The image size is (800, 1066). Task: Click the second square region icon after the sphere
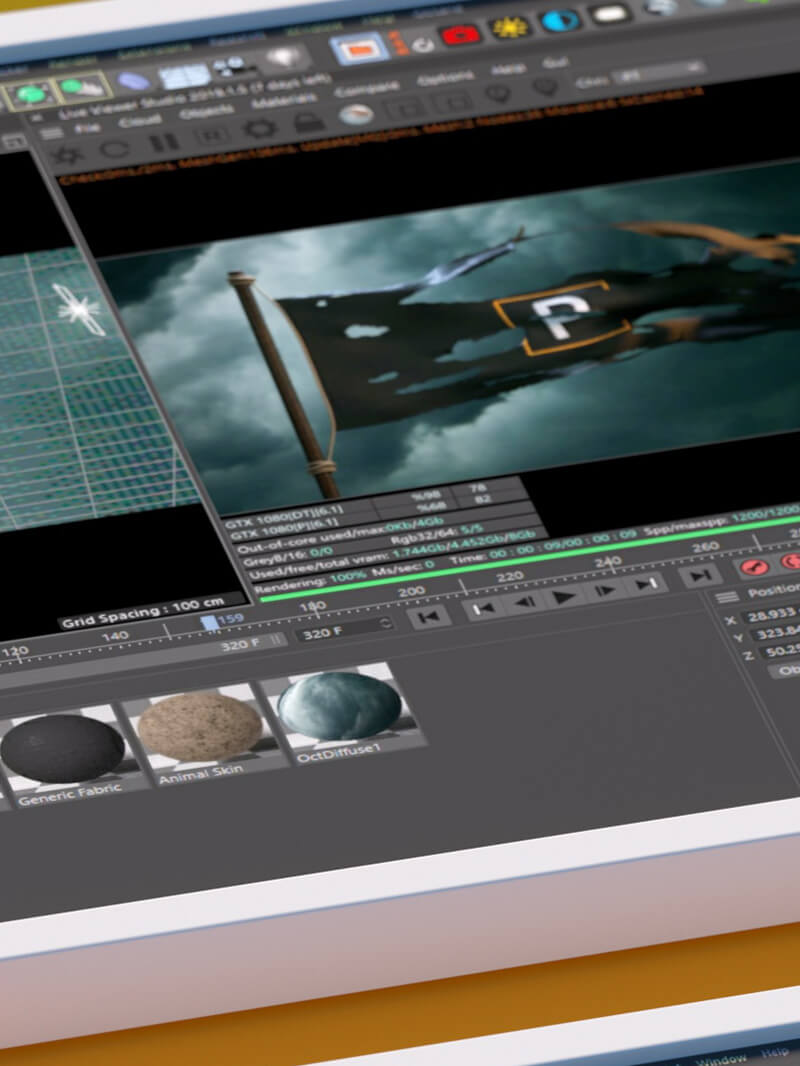451,102
